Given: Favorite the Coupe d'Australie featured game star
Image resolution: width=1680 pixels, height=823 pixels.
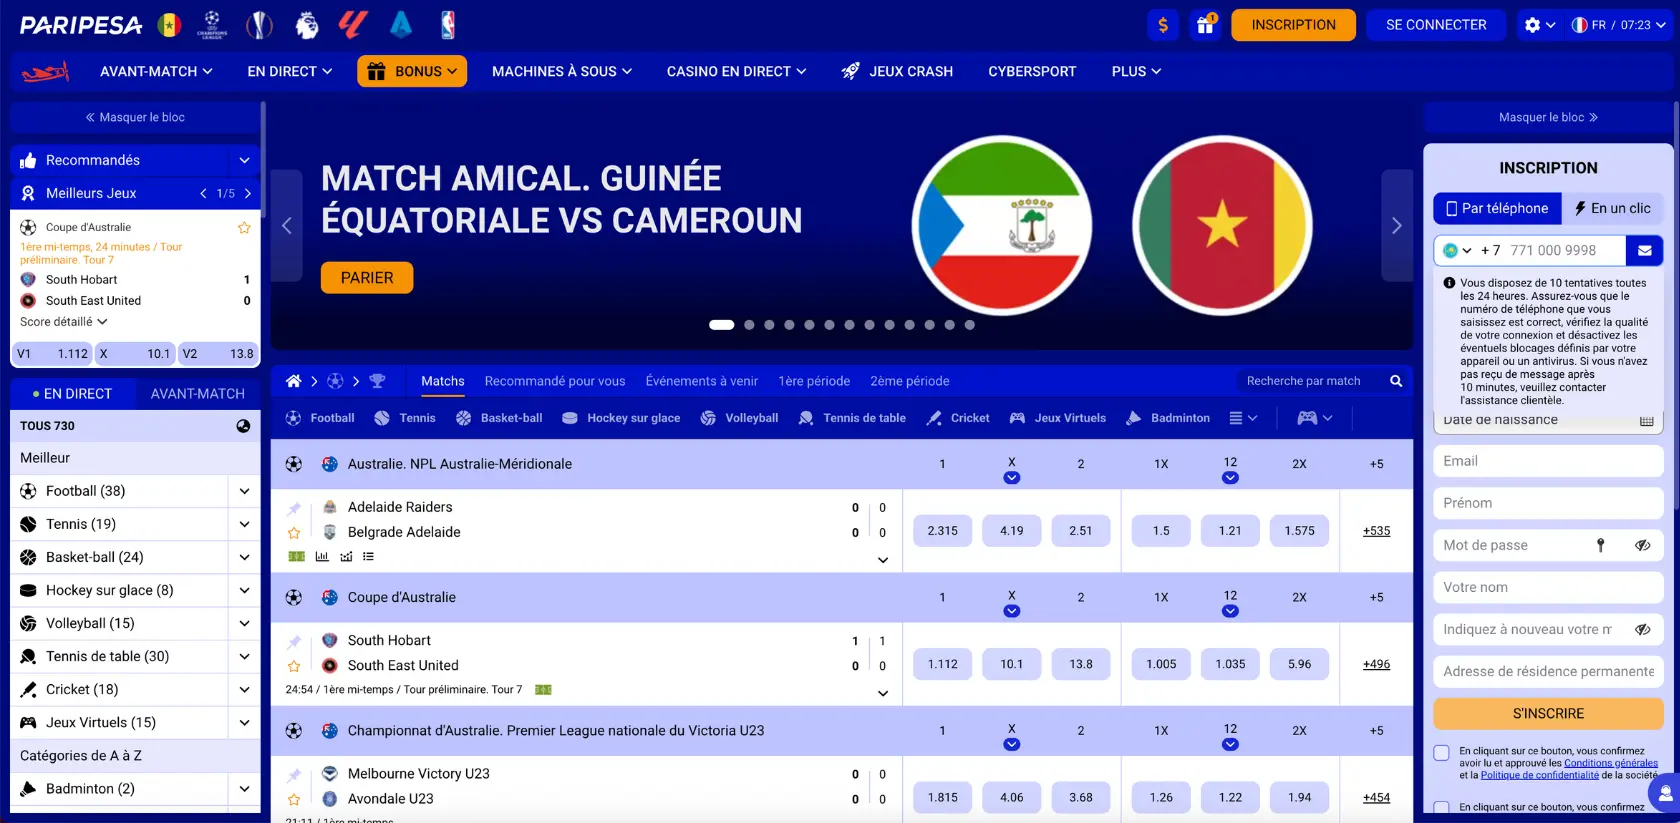Looking at the screenshot, I should [x=244, y=228].
